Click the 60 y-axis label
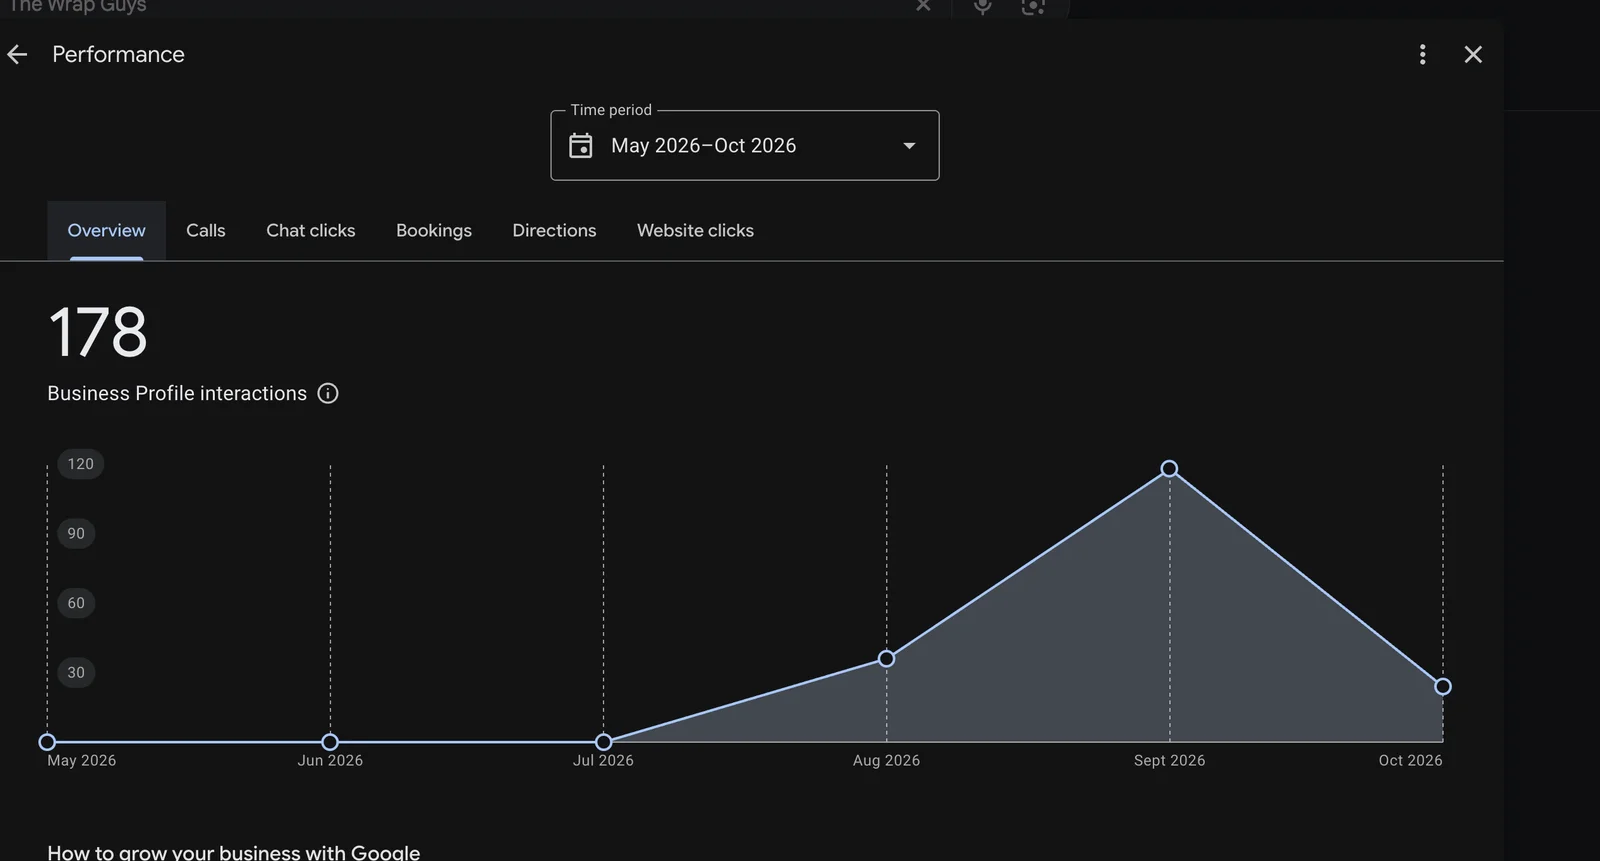 point(76,603)
